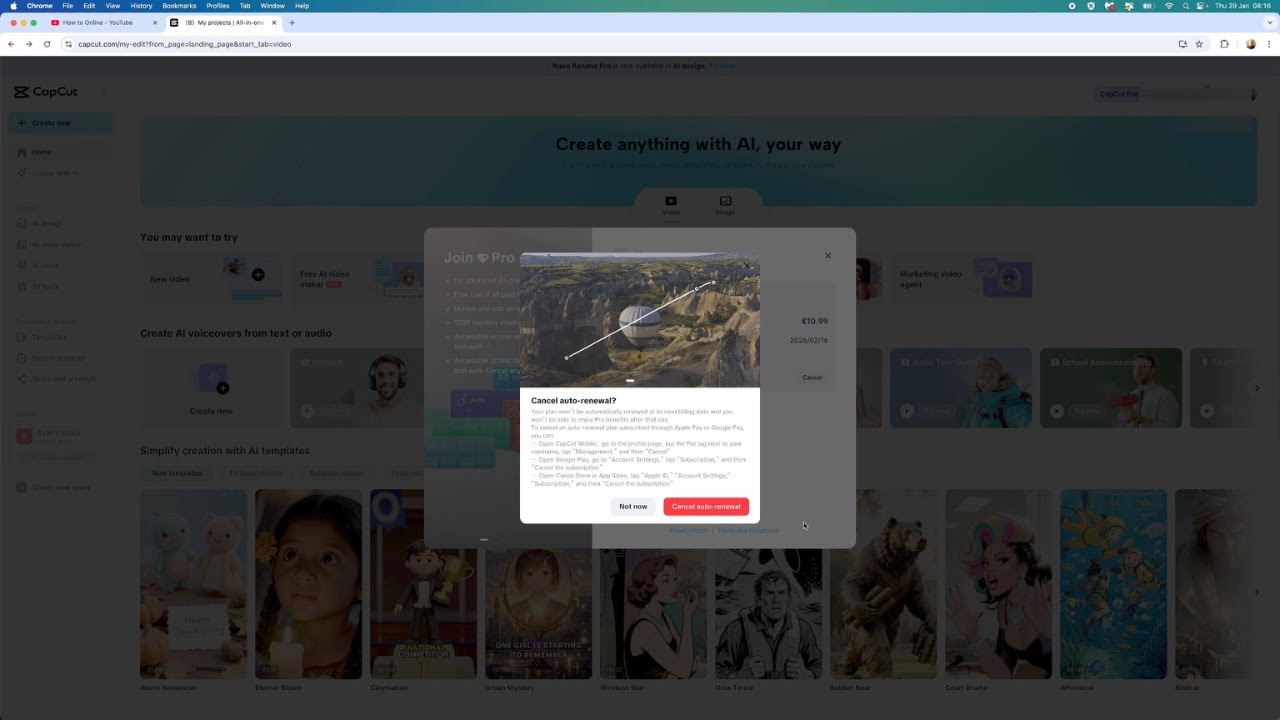The width and height of the screenshot is (1280, 720).
Task: Reload the CapCut page
Action: pyautogui.click(x=46, y=44)
